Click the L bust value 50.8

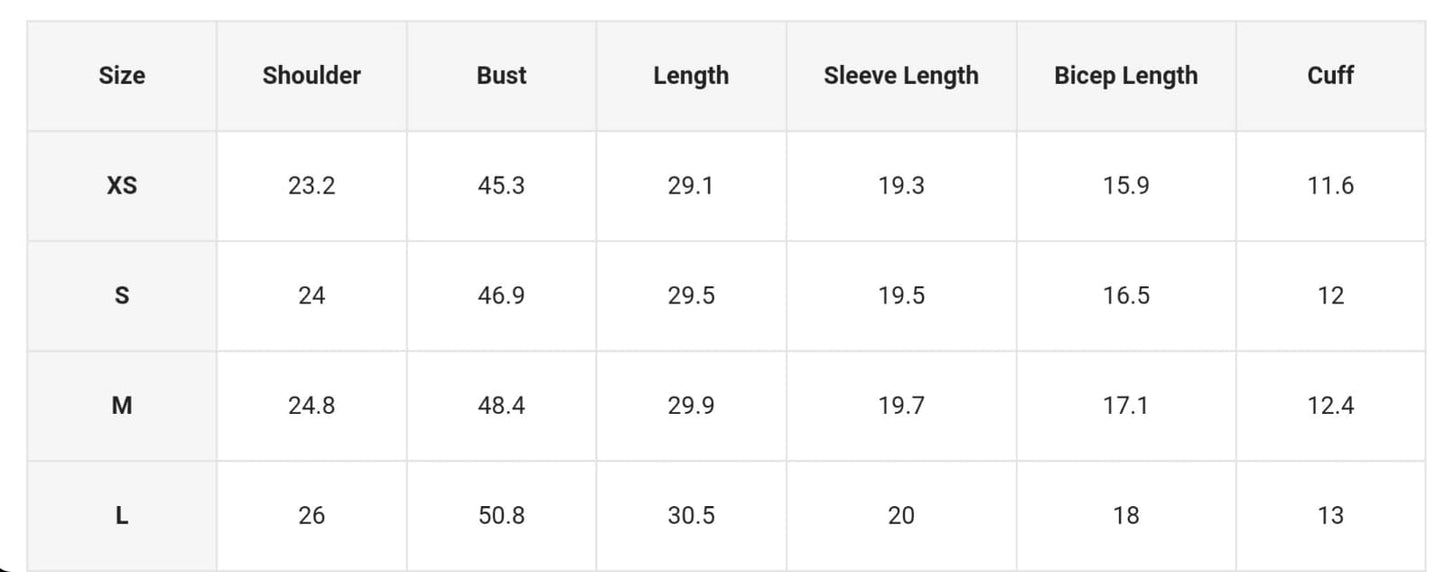tap(501, 516)
